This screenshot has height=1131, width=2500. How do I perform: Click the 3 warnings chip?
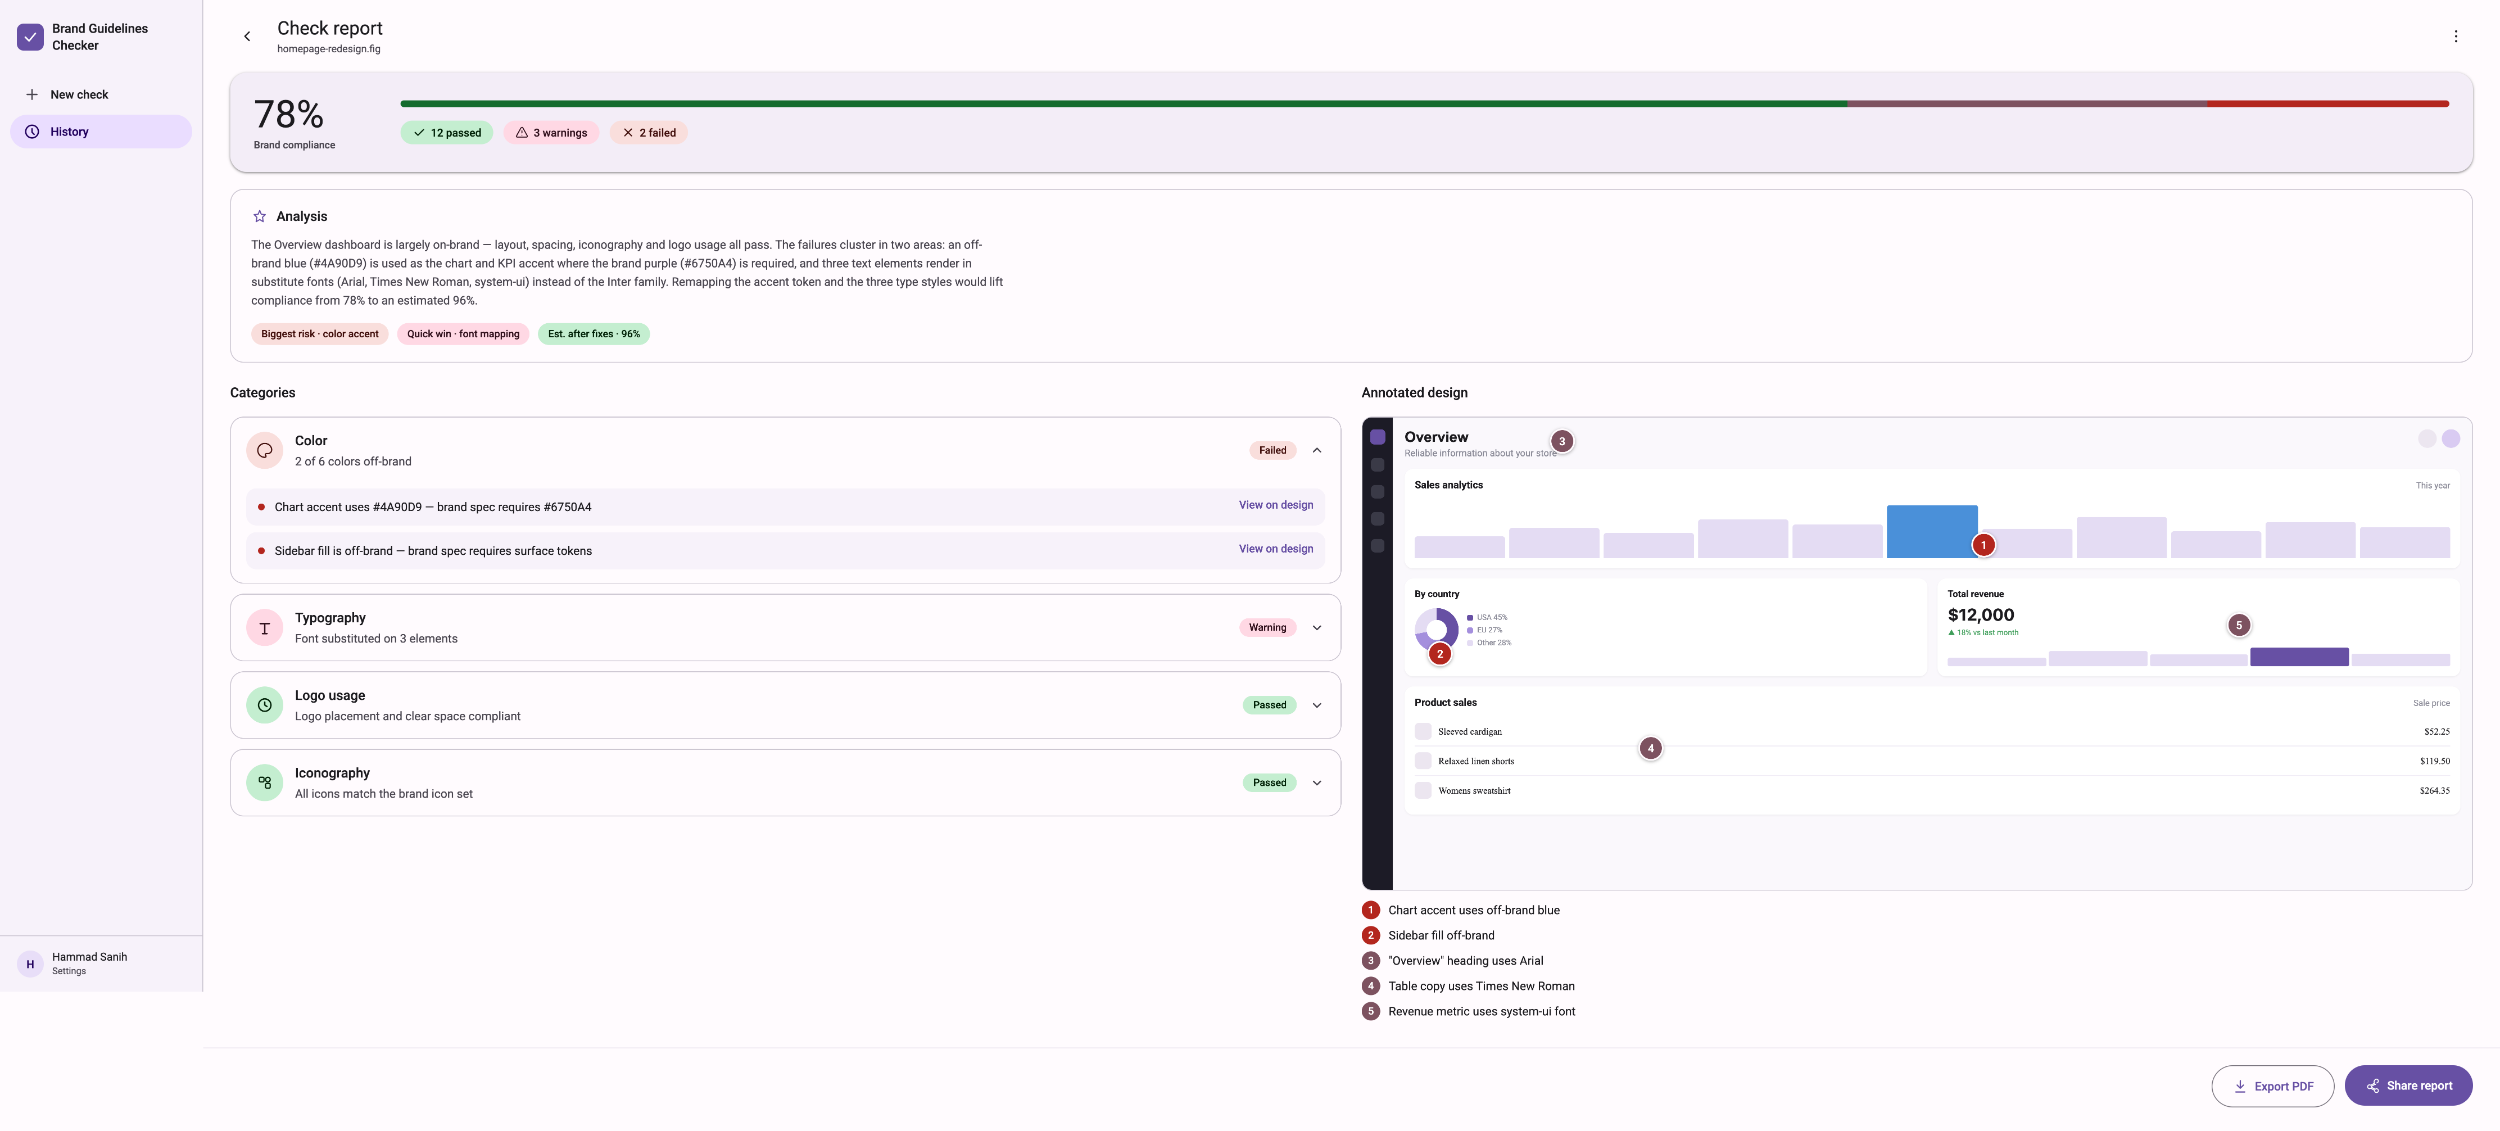coord(551,133)
